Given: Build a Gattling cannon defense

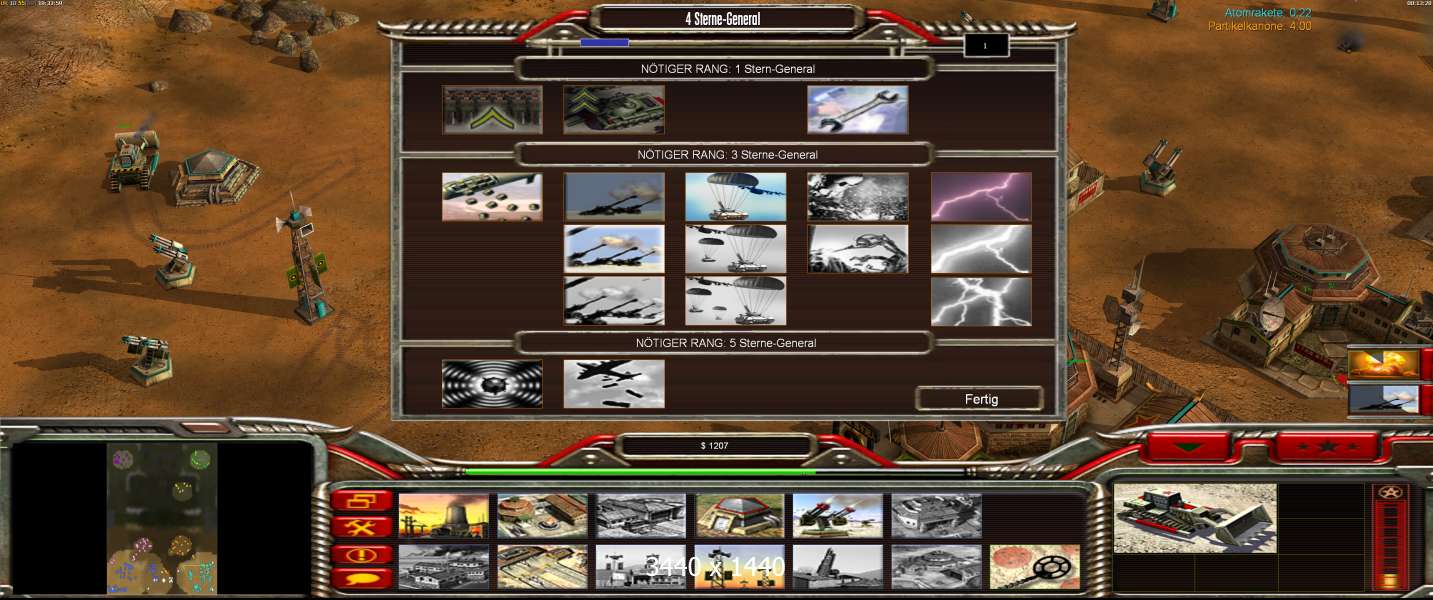Looking at the screenshot, I should 838,516.
